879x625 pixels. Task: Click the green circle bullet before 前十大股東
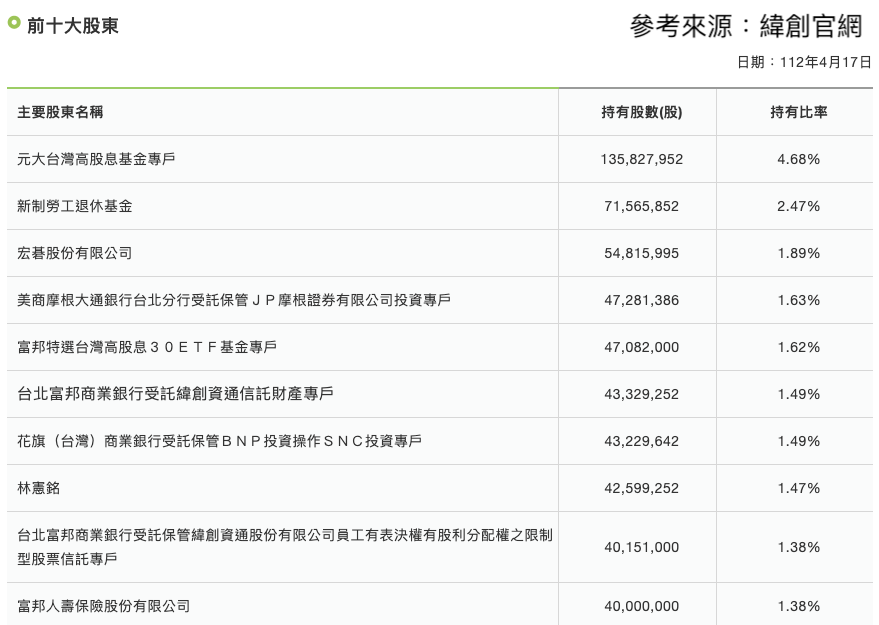(x=13, y=23)
